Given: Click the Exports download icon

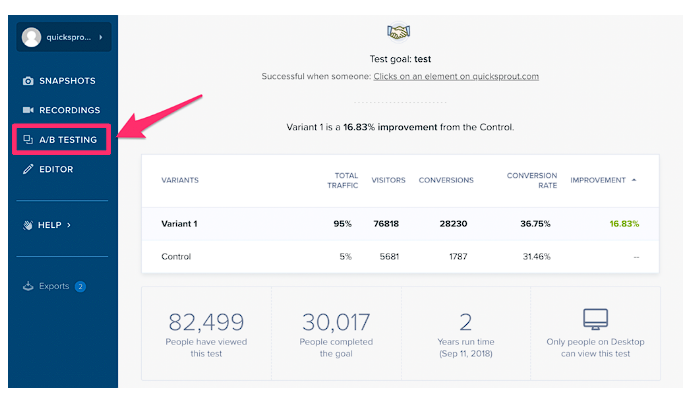Looking at the screenshot, I should [28, 286].
